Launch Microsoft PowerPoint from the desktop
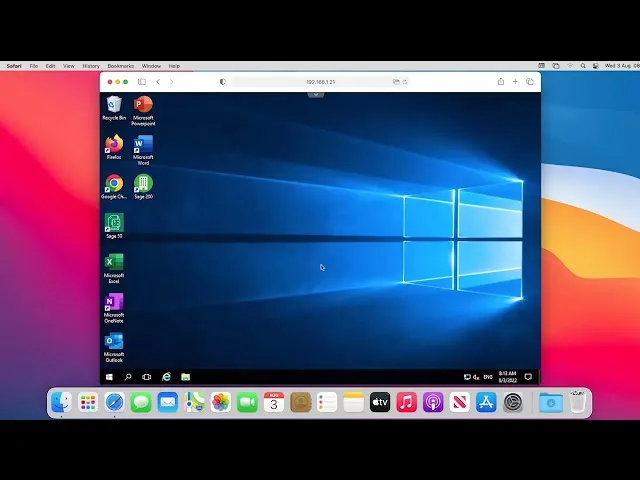 pos(143,105)
